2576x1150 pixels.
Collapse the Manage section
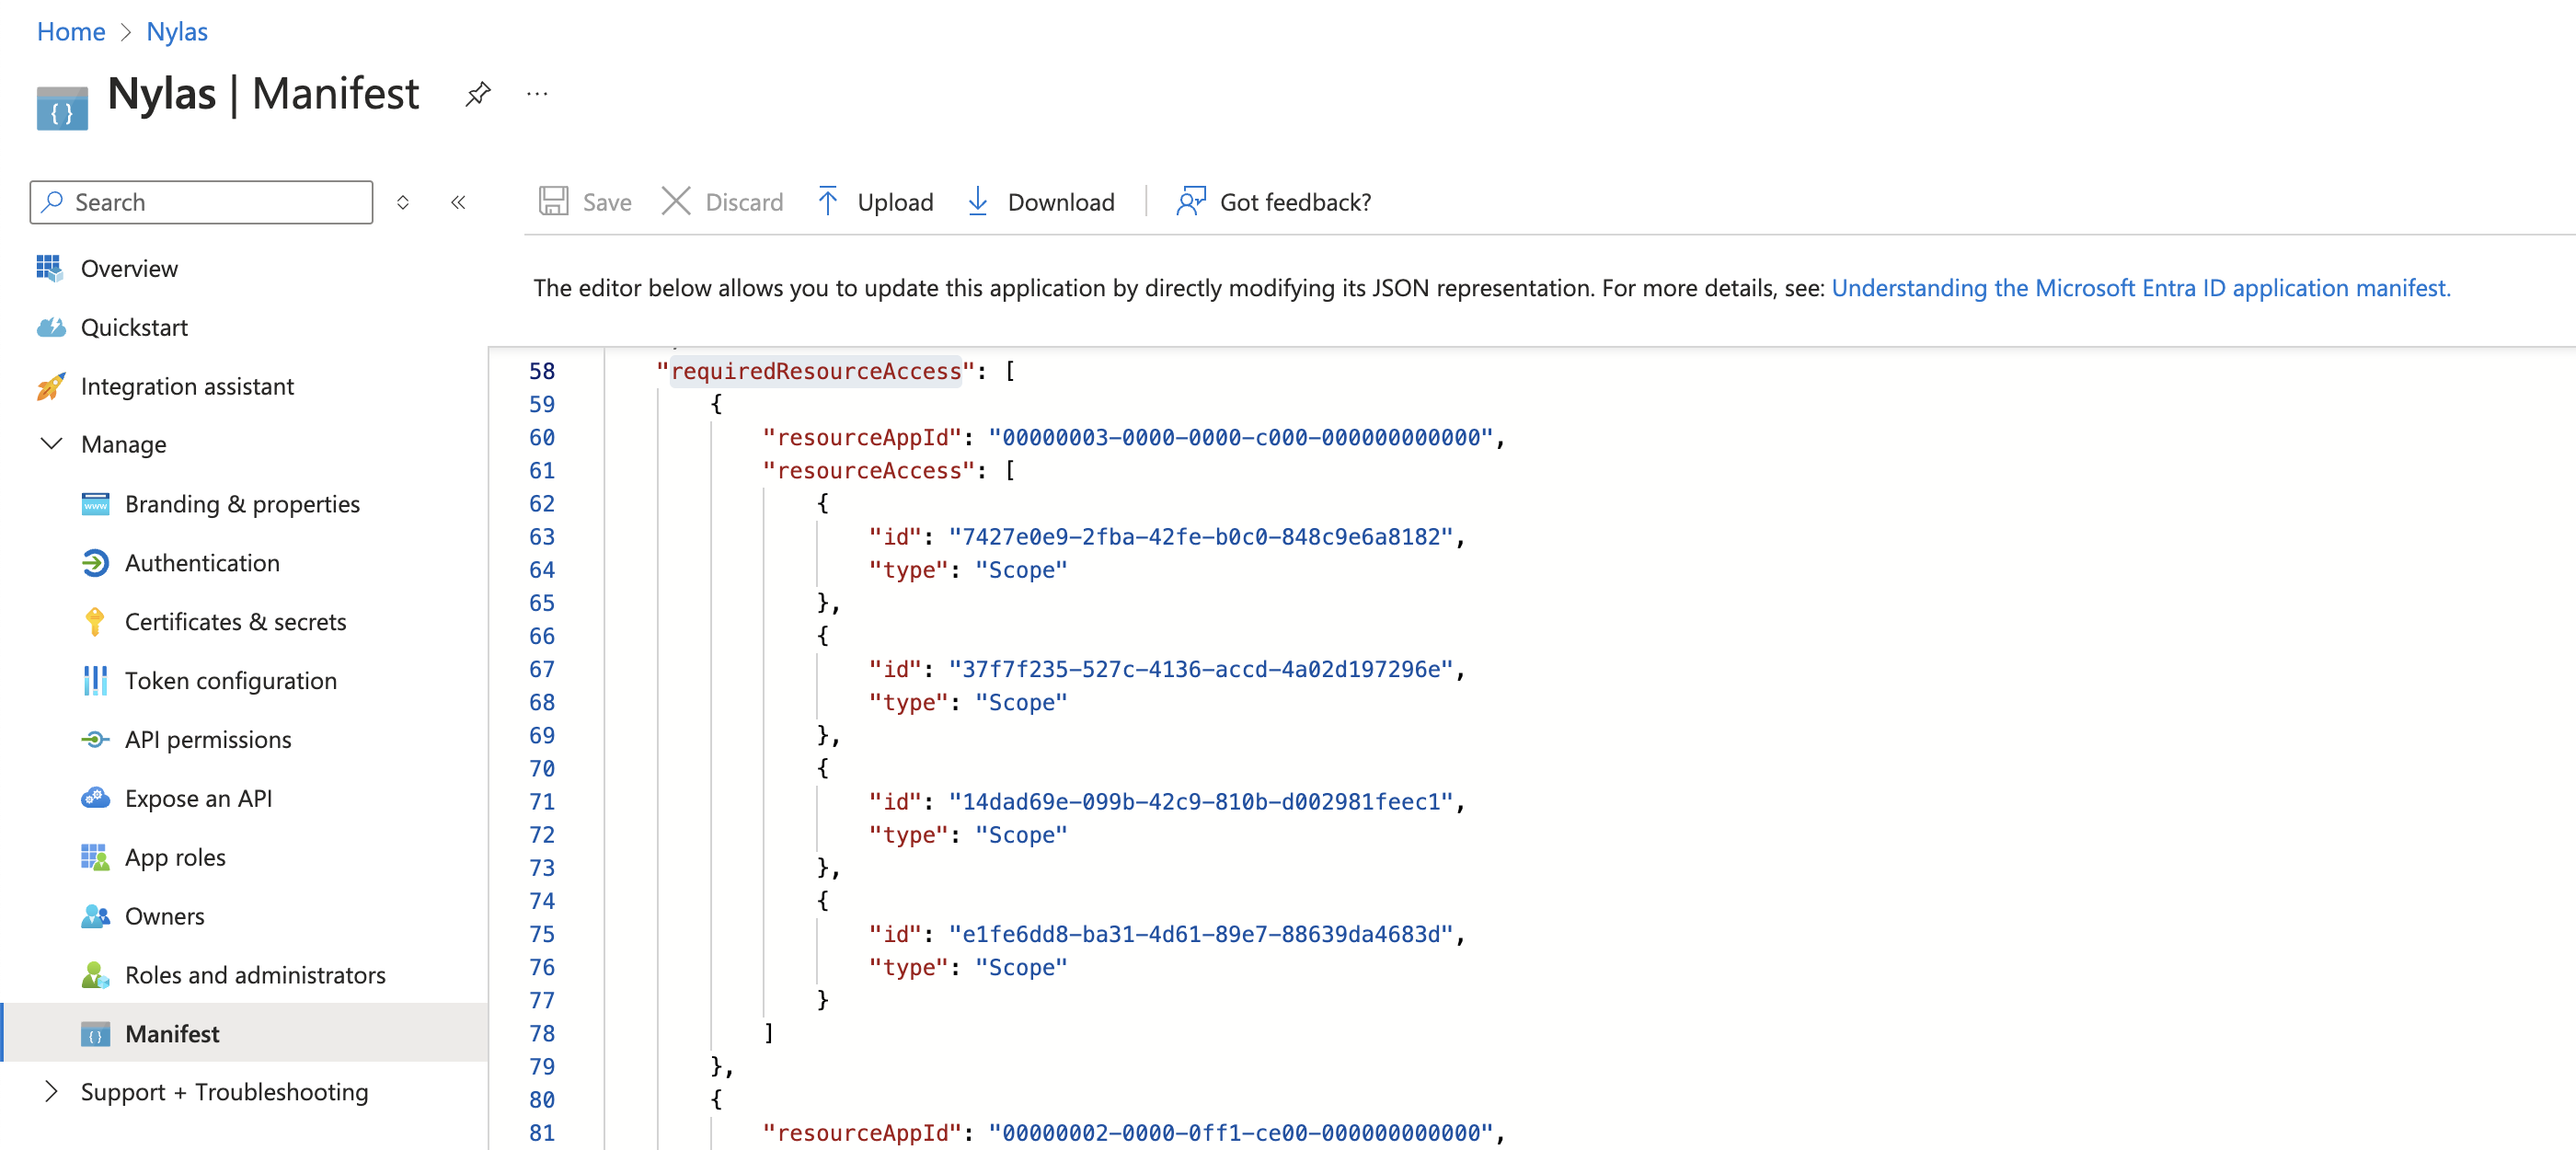coord(53,444)
